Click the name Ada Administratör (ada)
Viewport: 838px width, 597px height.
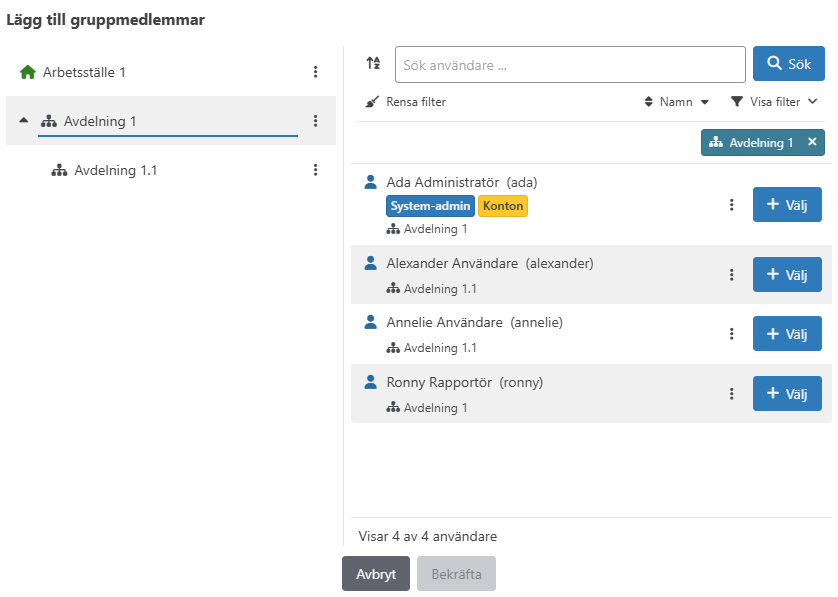(462, 183)
